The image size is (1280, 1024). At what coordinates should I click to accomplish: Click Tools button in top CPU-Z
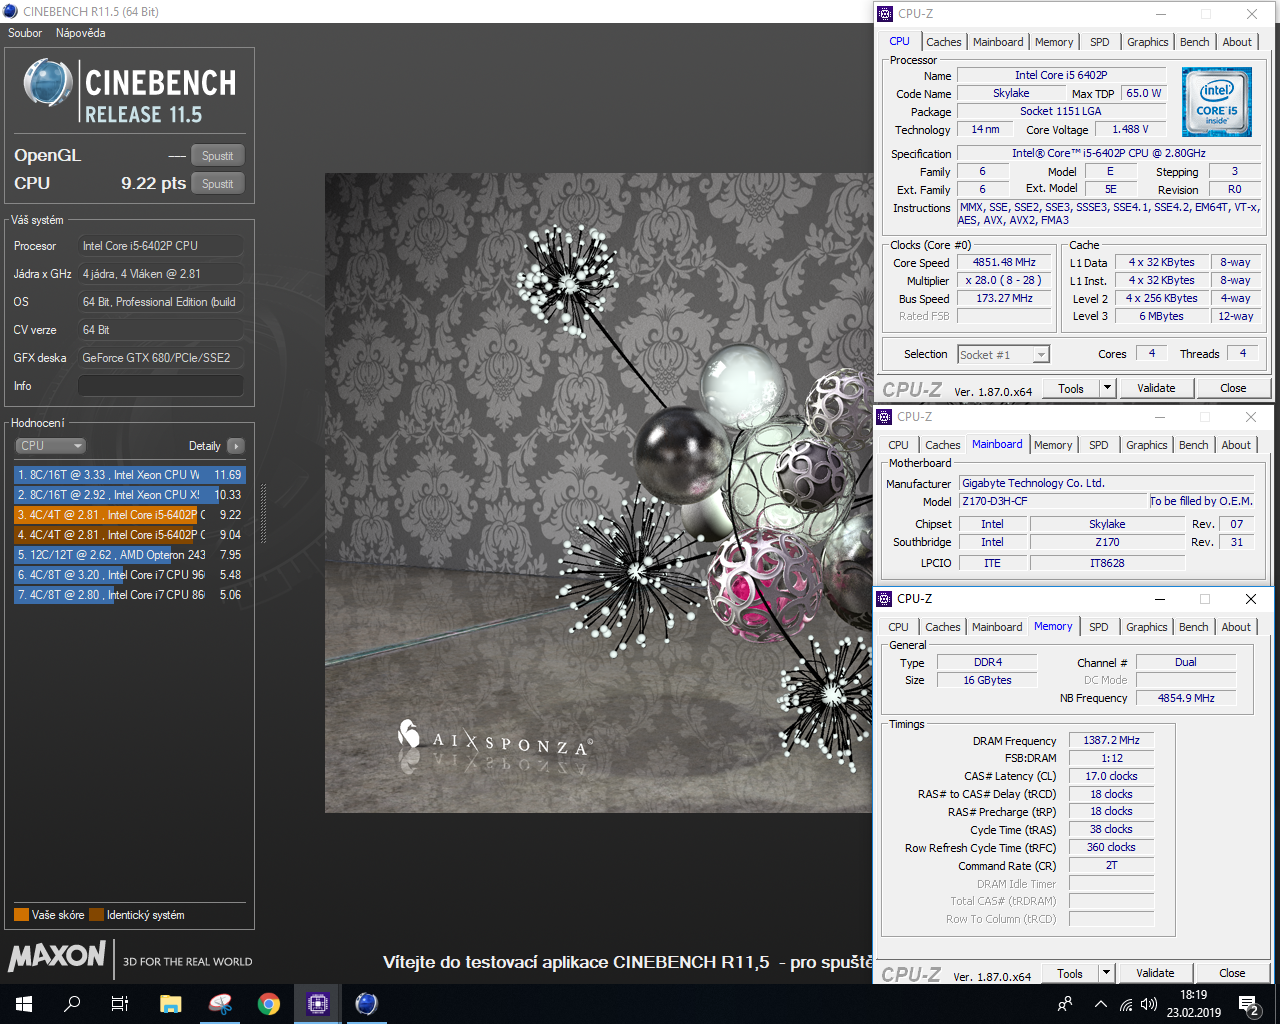tap(1071, 388)
